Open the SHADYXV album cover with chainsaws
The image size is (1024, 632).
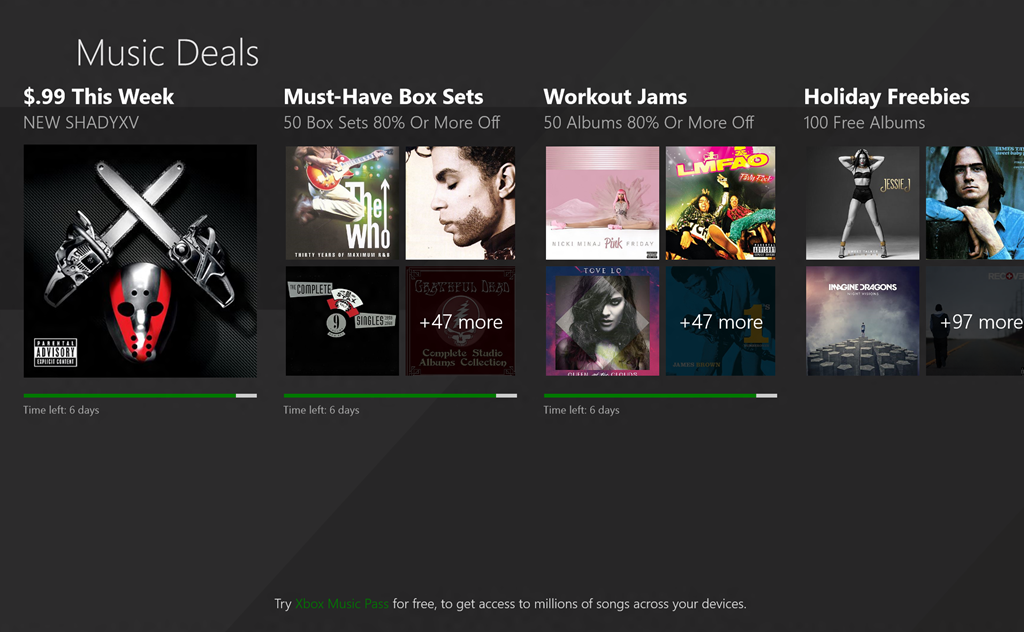click(x=140, y=261)
